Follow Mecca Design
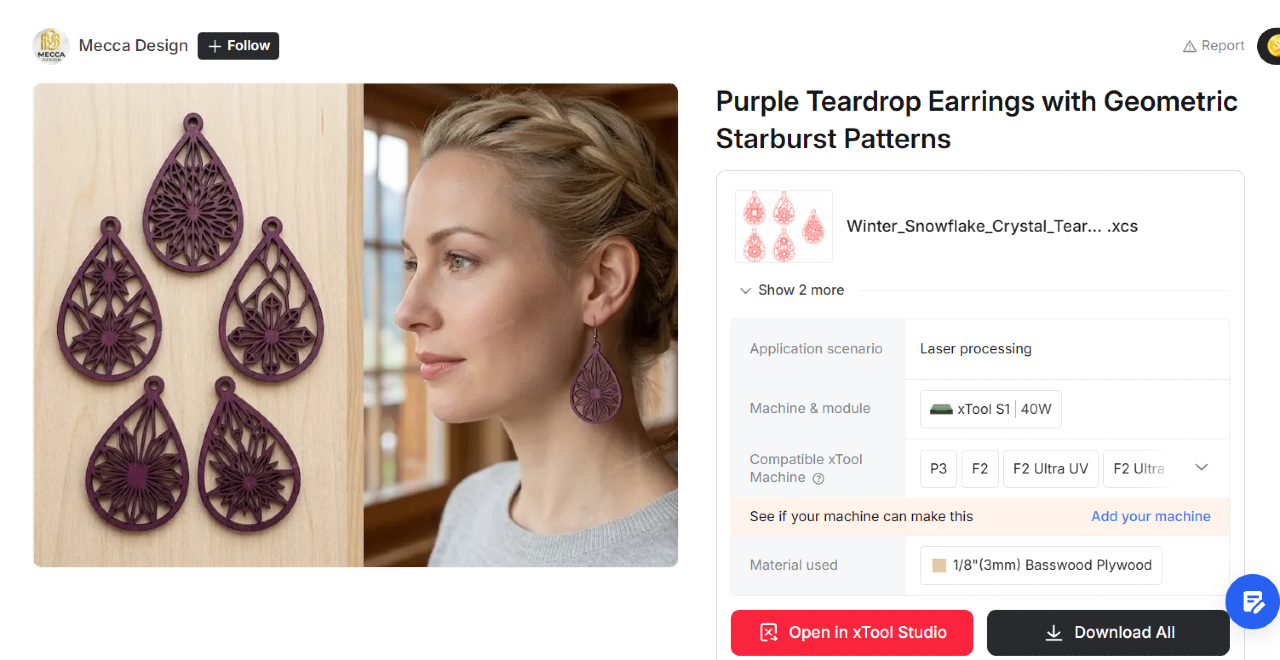 click(x=238, y=46)
